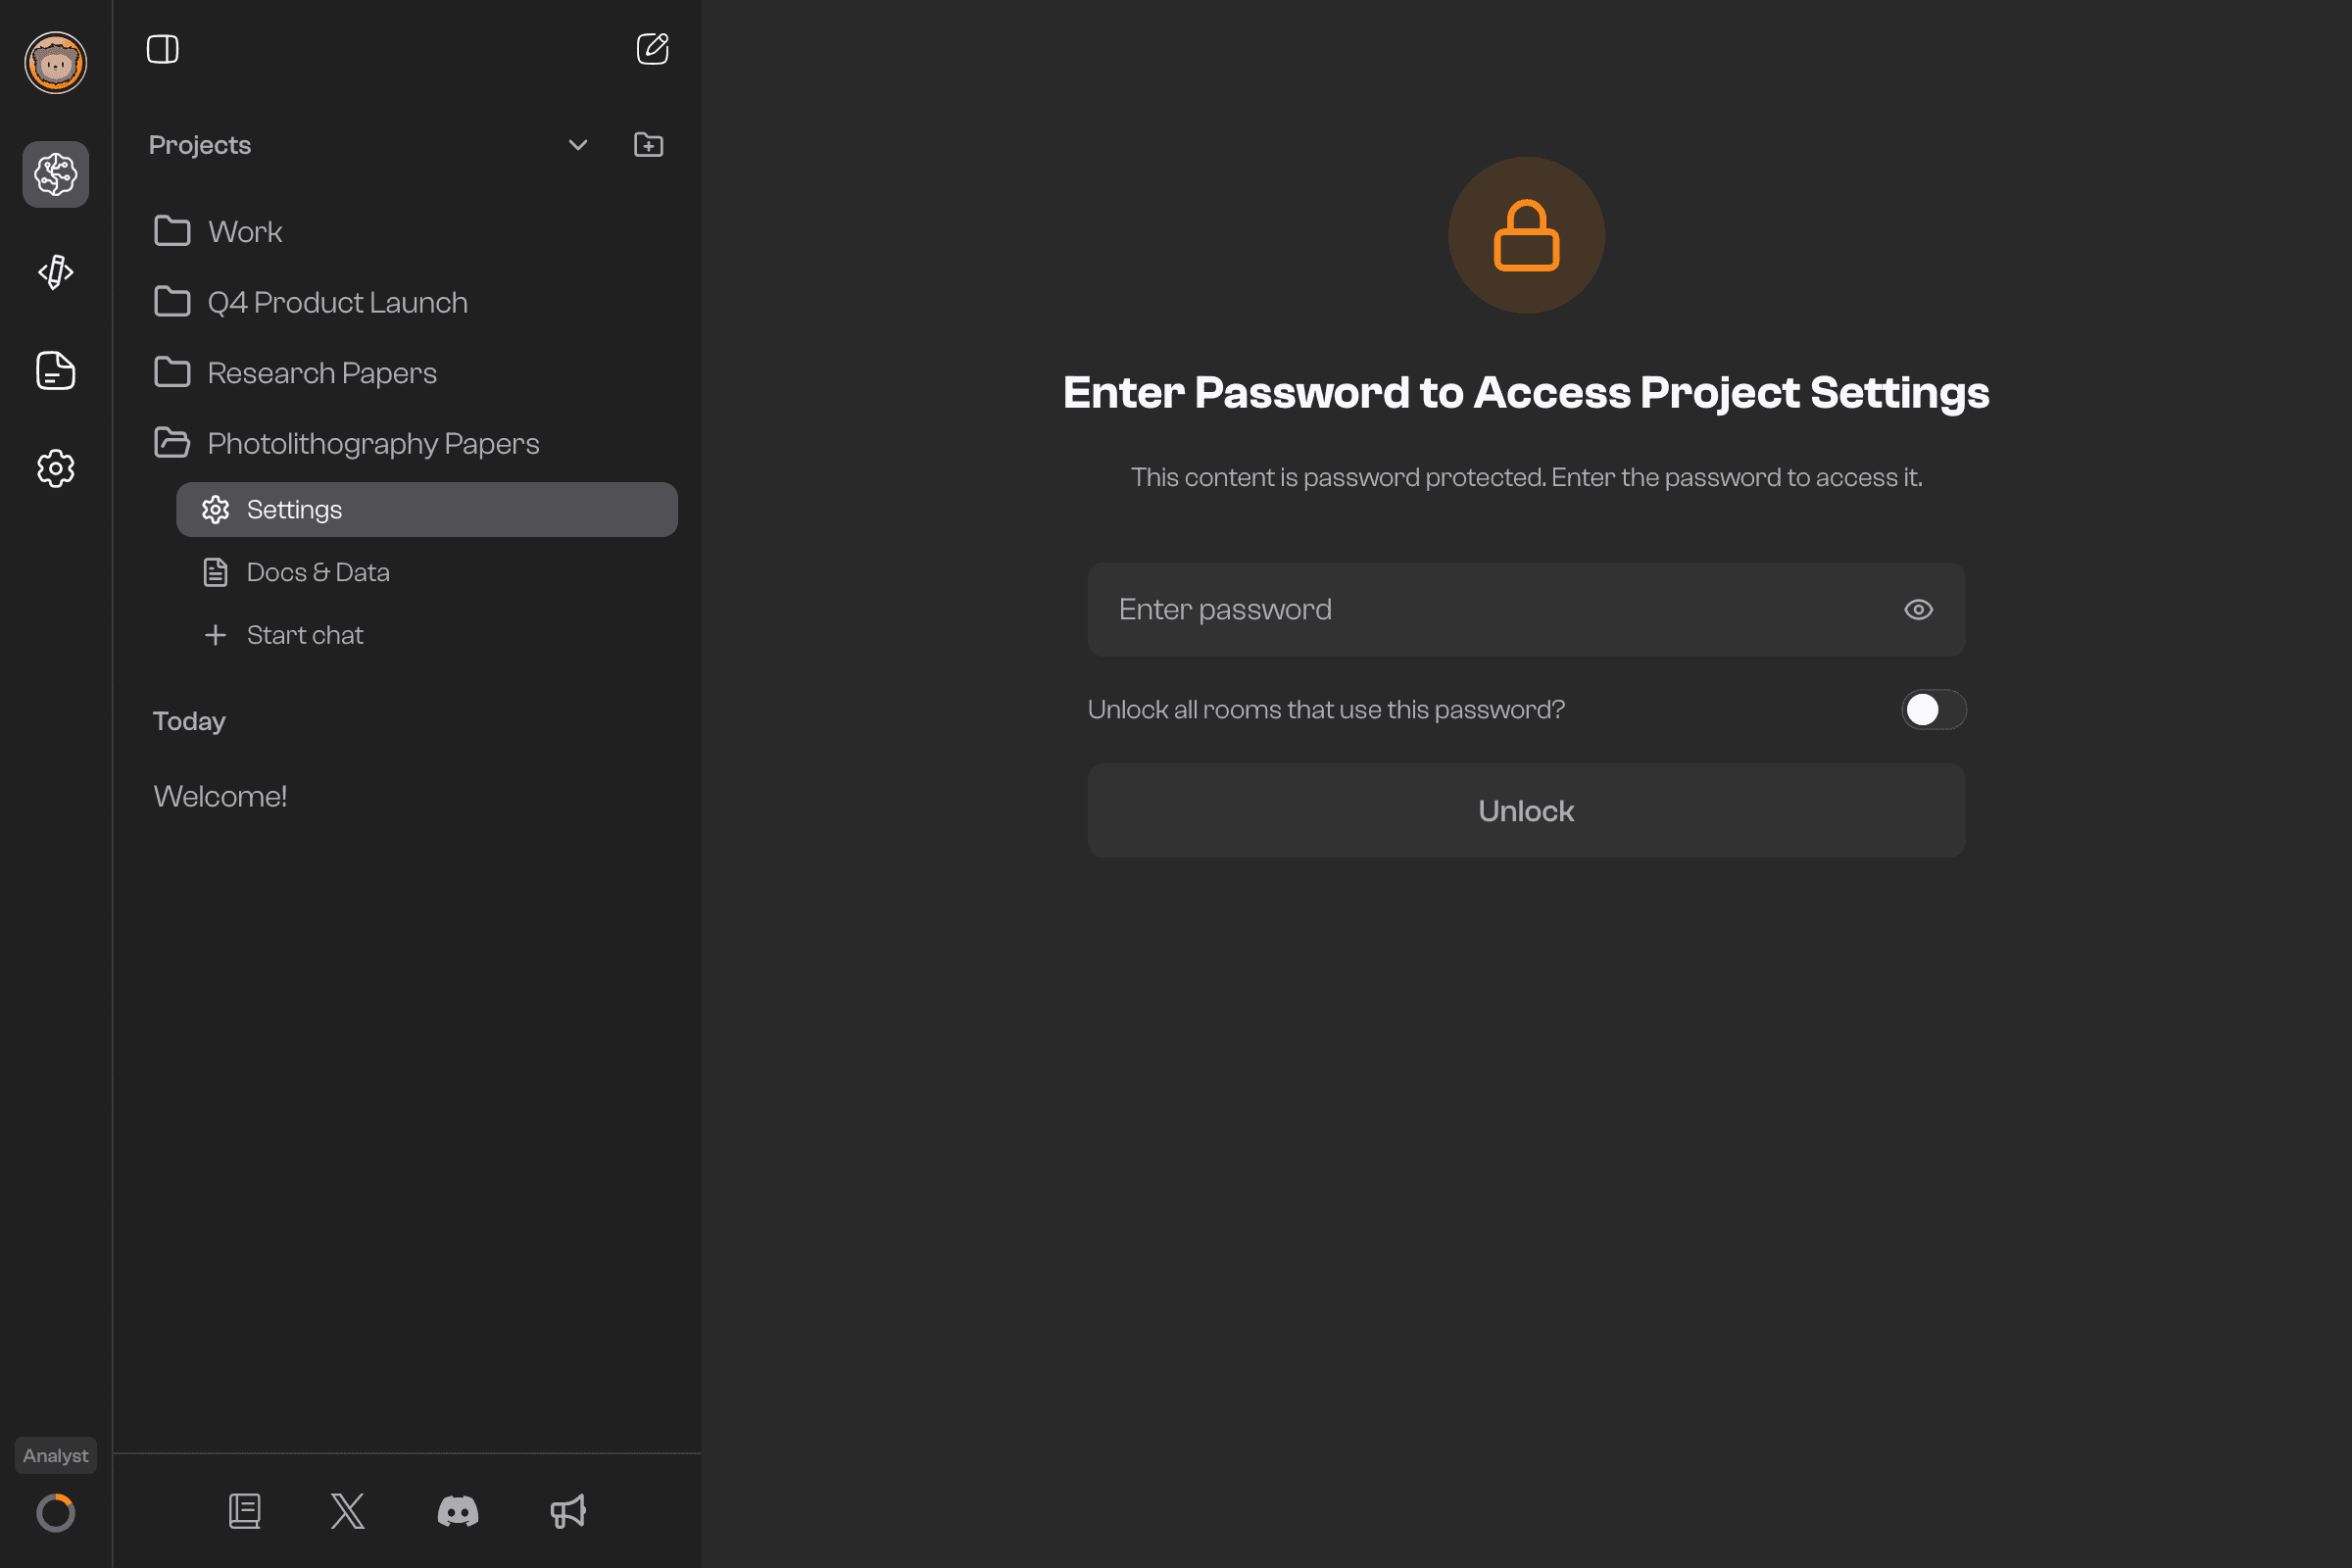The width and height of the screenshot is (2352, 1568).
Task: Click the Analyst plan badge
Action: coord(55,1455)
